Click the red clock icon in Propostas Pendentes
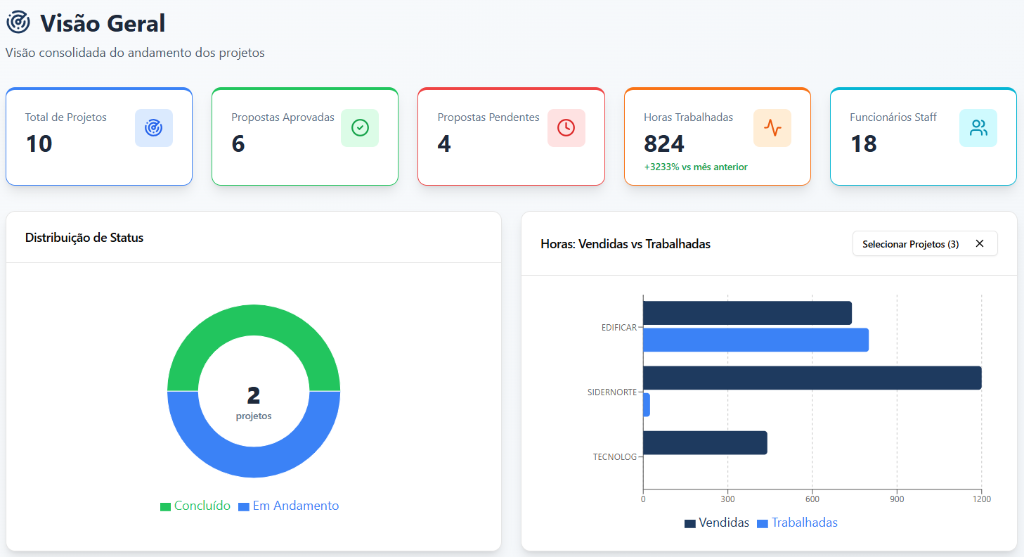 566,128
